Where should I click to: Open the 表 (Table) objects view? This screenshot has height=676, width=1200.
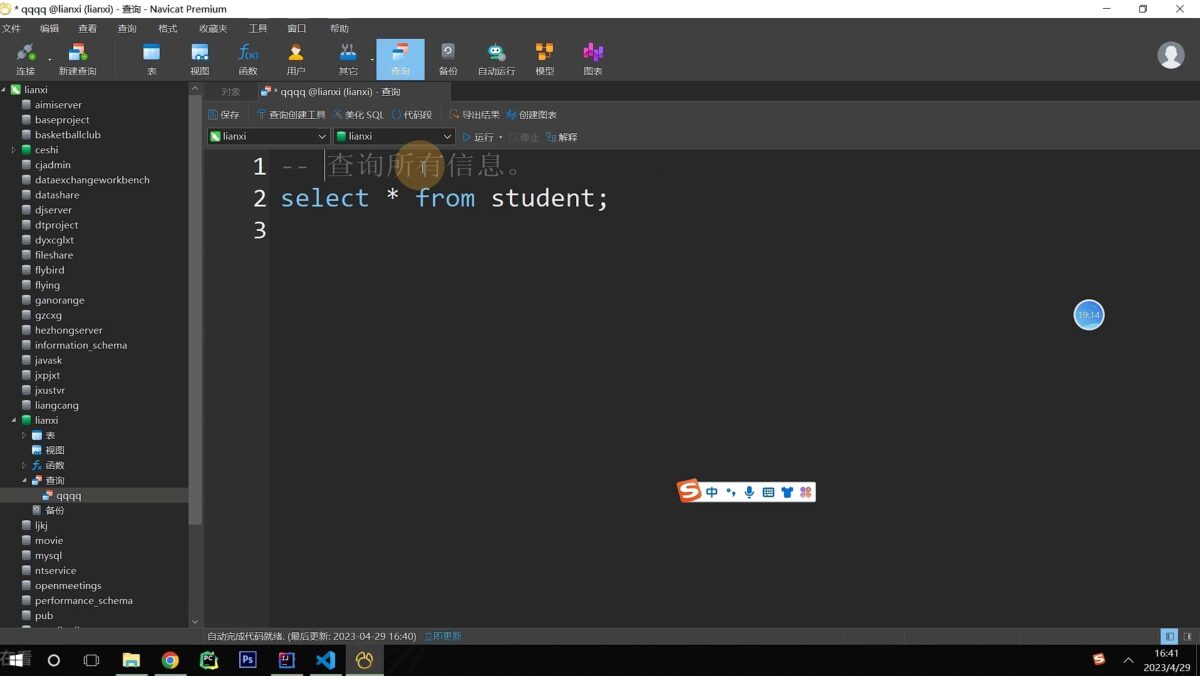pos(152,59)
